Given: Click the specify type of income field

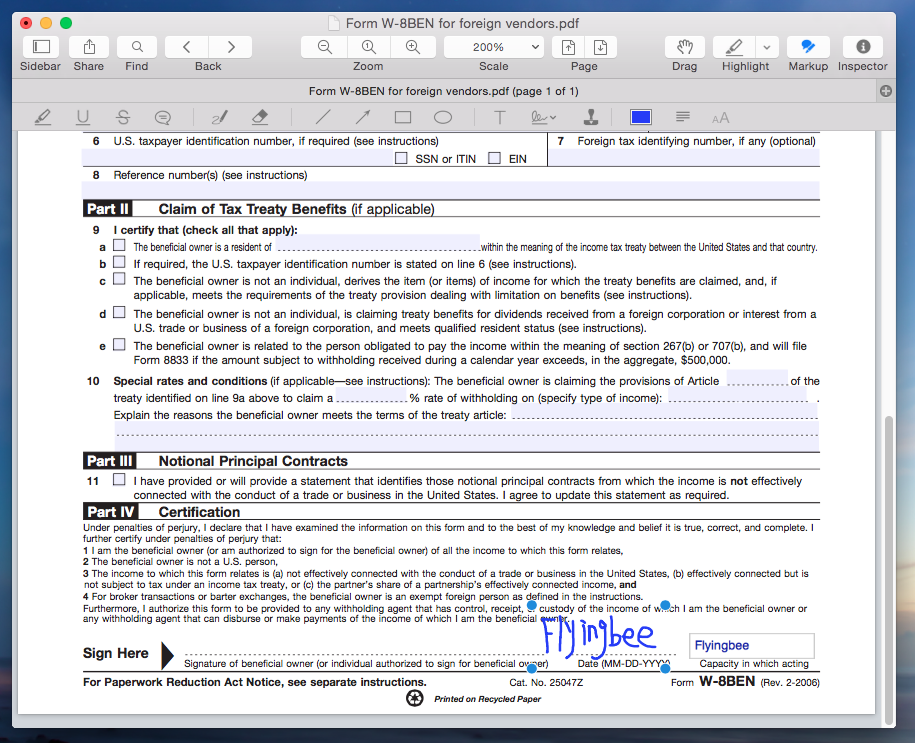Looking at the screenshot, I should (x=738, y=395).
